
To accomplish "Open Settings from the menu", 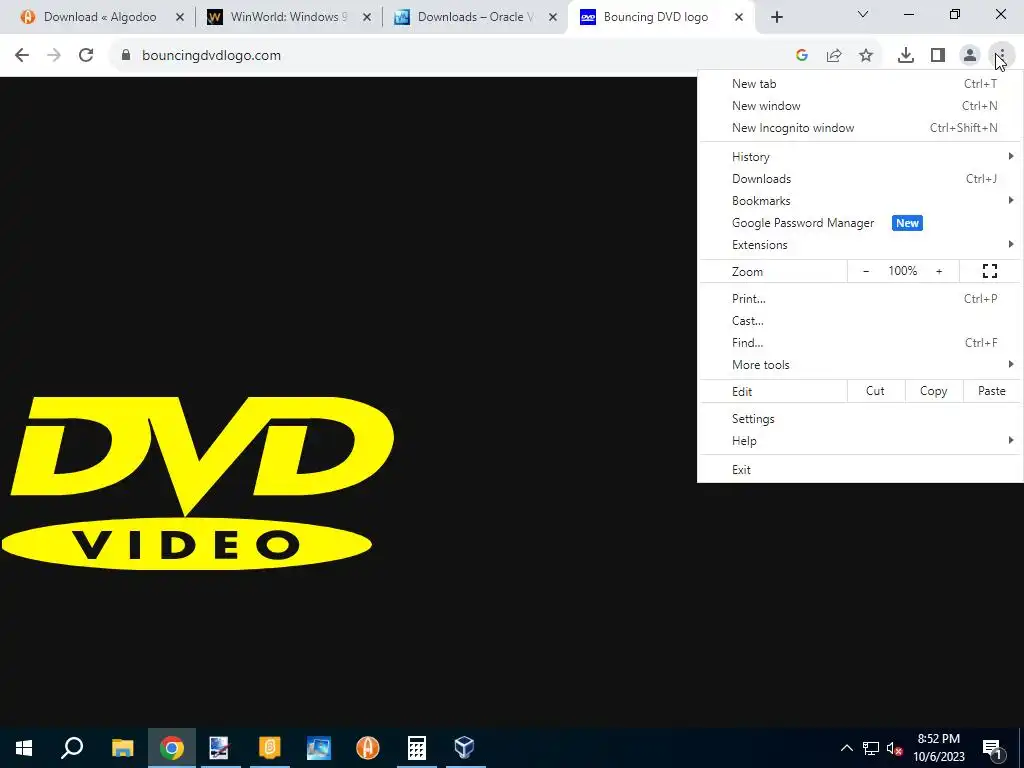I will [860, 419].
